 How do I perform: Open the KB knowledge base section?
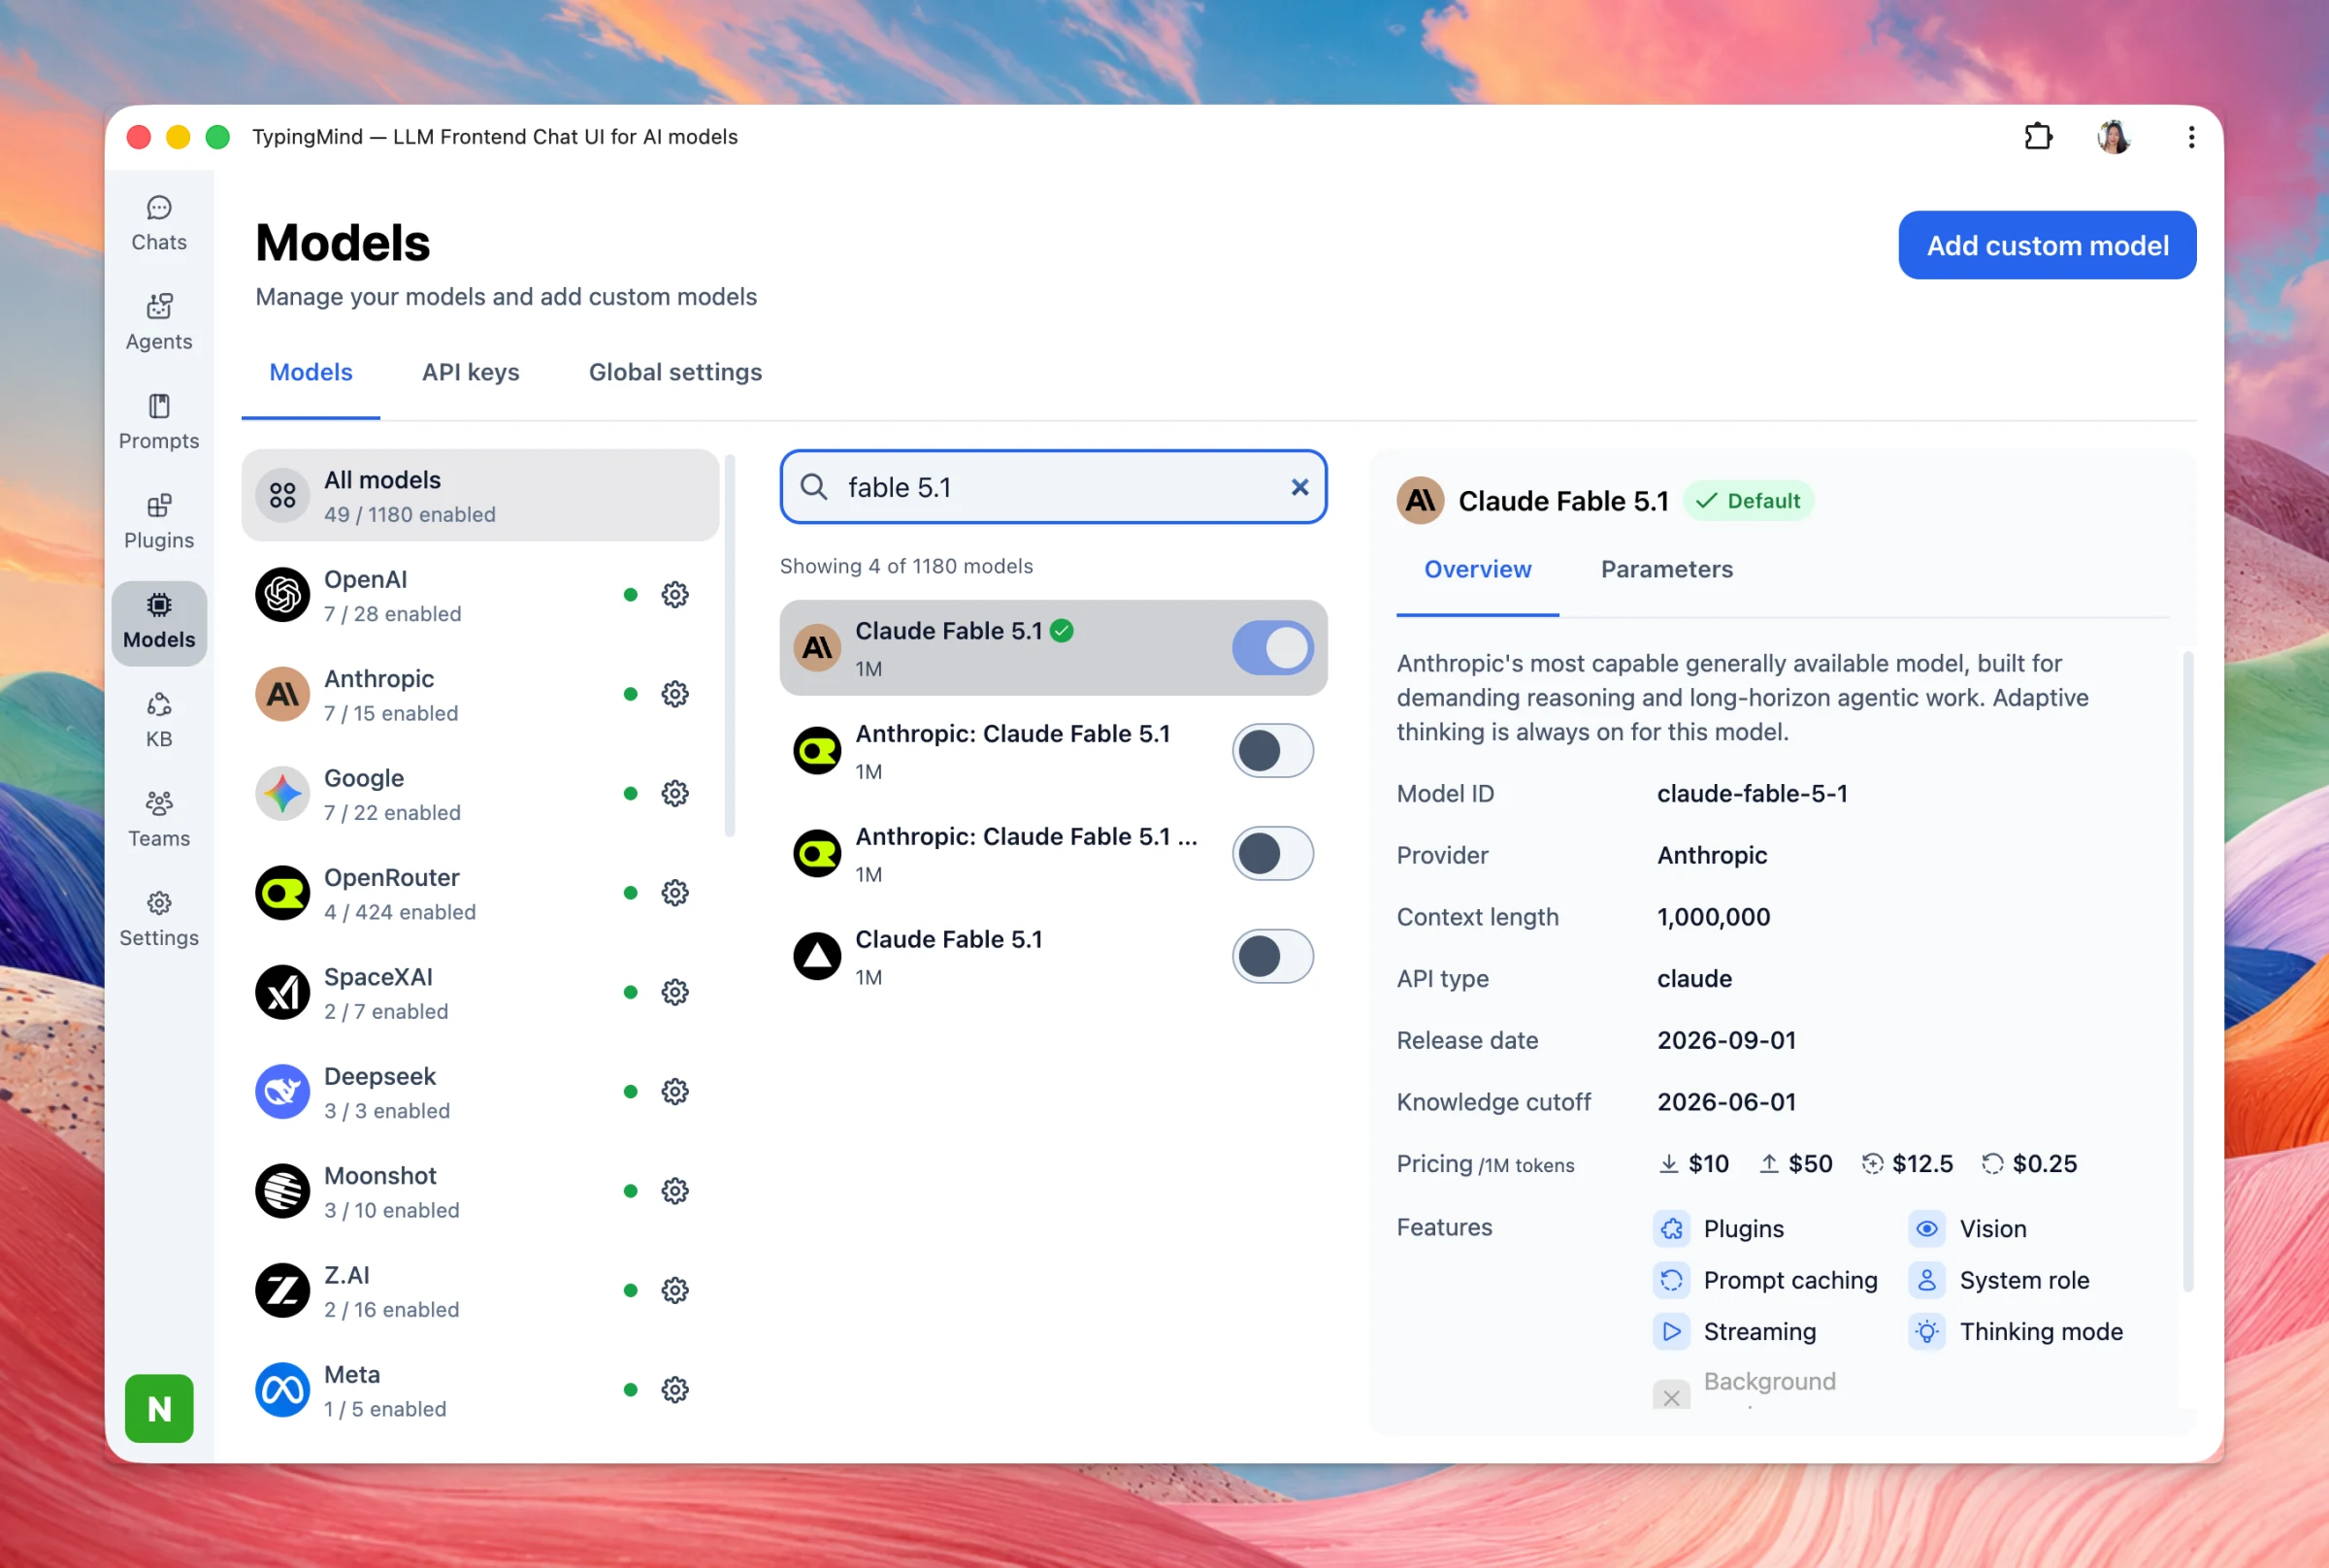[x=159, y=720]
